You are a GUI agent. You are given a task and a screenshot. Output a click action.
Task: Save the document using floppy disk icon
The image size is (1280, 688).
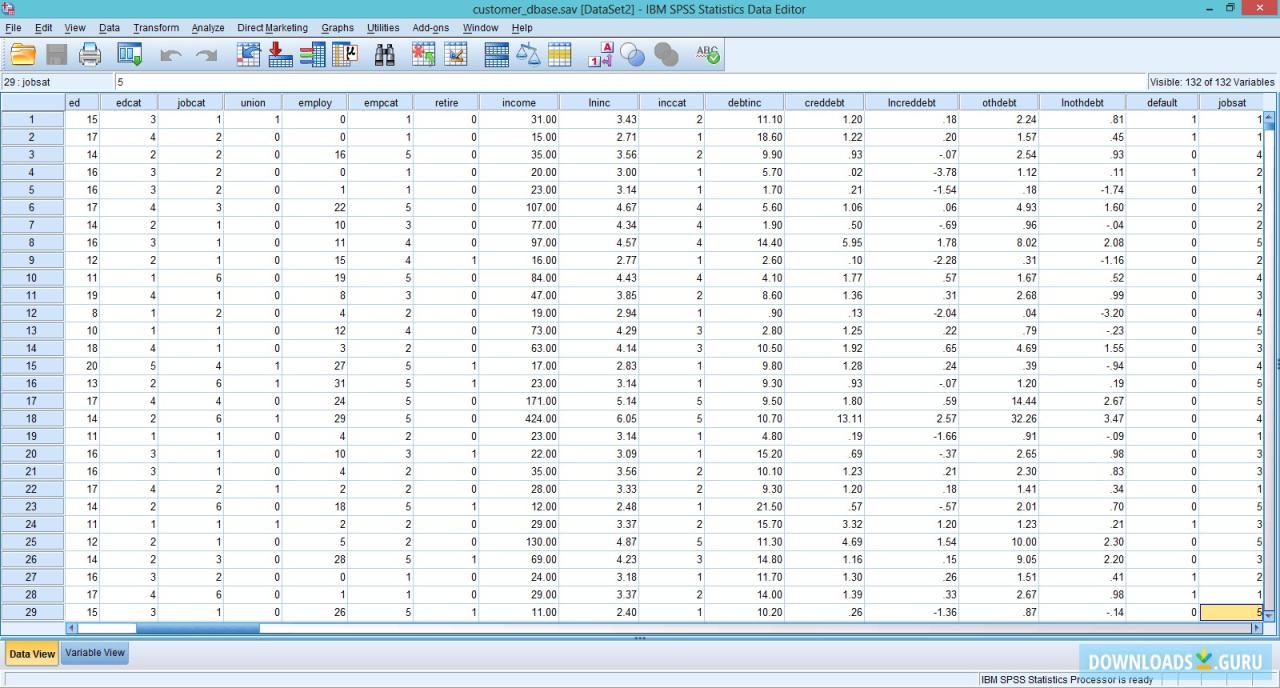pos(56,54)
